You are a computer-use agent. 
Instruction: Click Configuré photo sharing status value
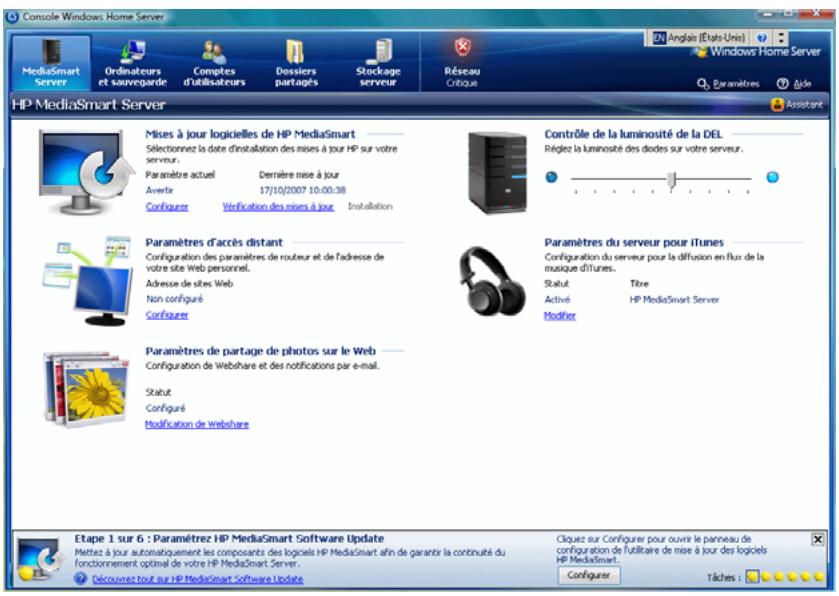tap(165, 408)
